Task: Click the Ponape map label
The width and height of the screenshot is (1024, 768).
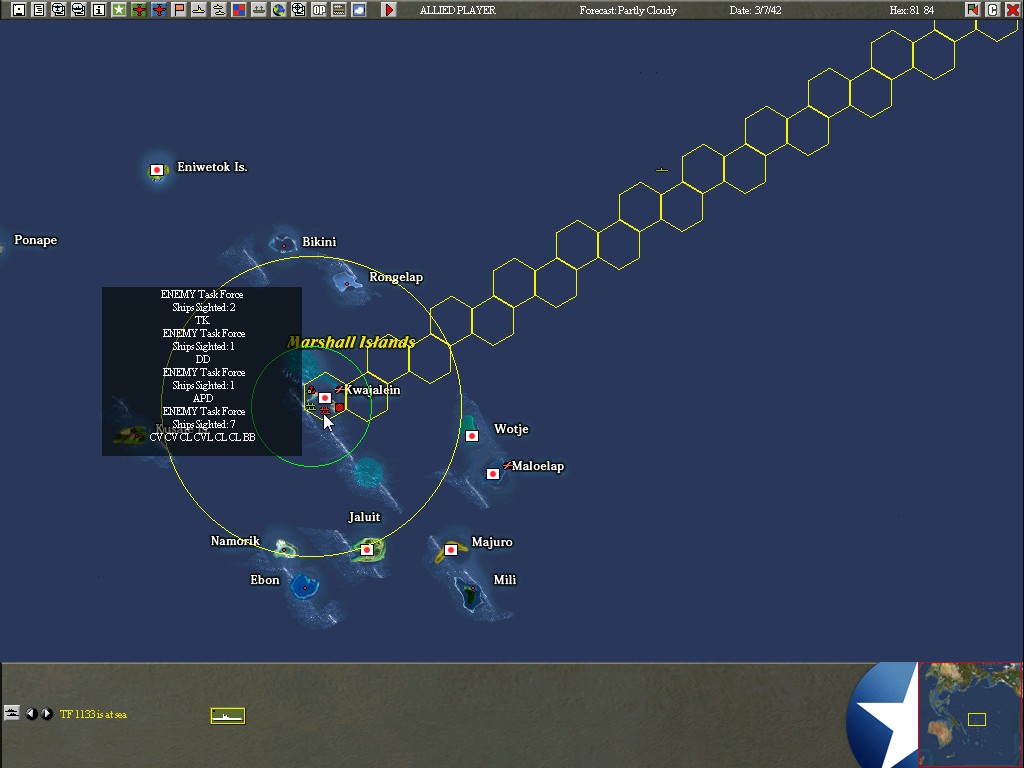Action: pyautogui.click(x=36, y=240)
